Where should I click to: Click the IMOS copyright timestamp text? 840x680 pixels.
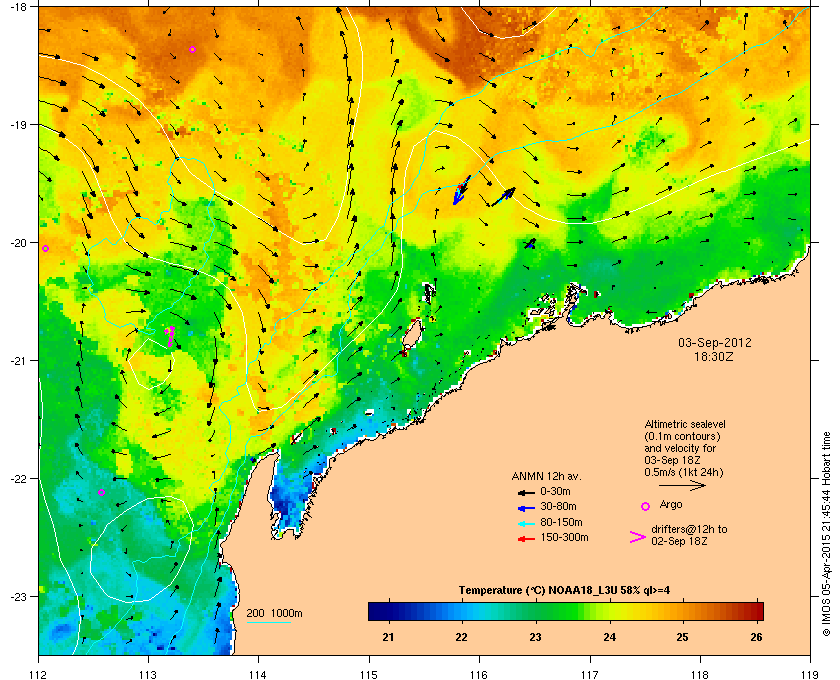click(x=827, y=534)
